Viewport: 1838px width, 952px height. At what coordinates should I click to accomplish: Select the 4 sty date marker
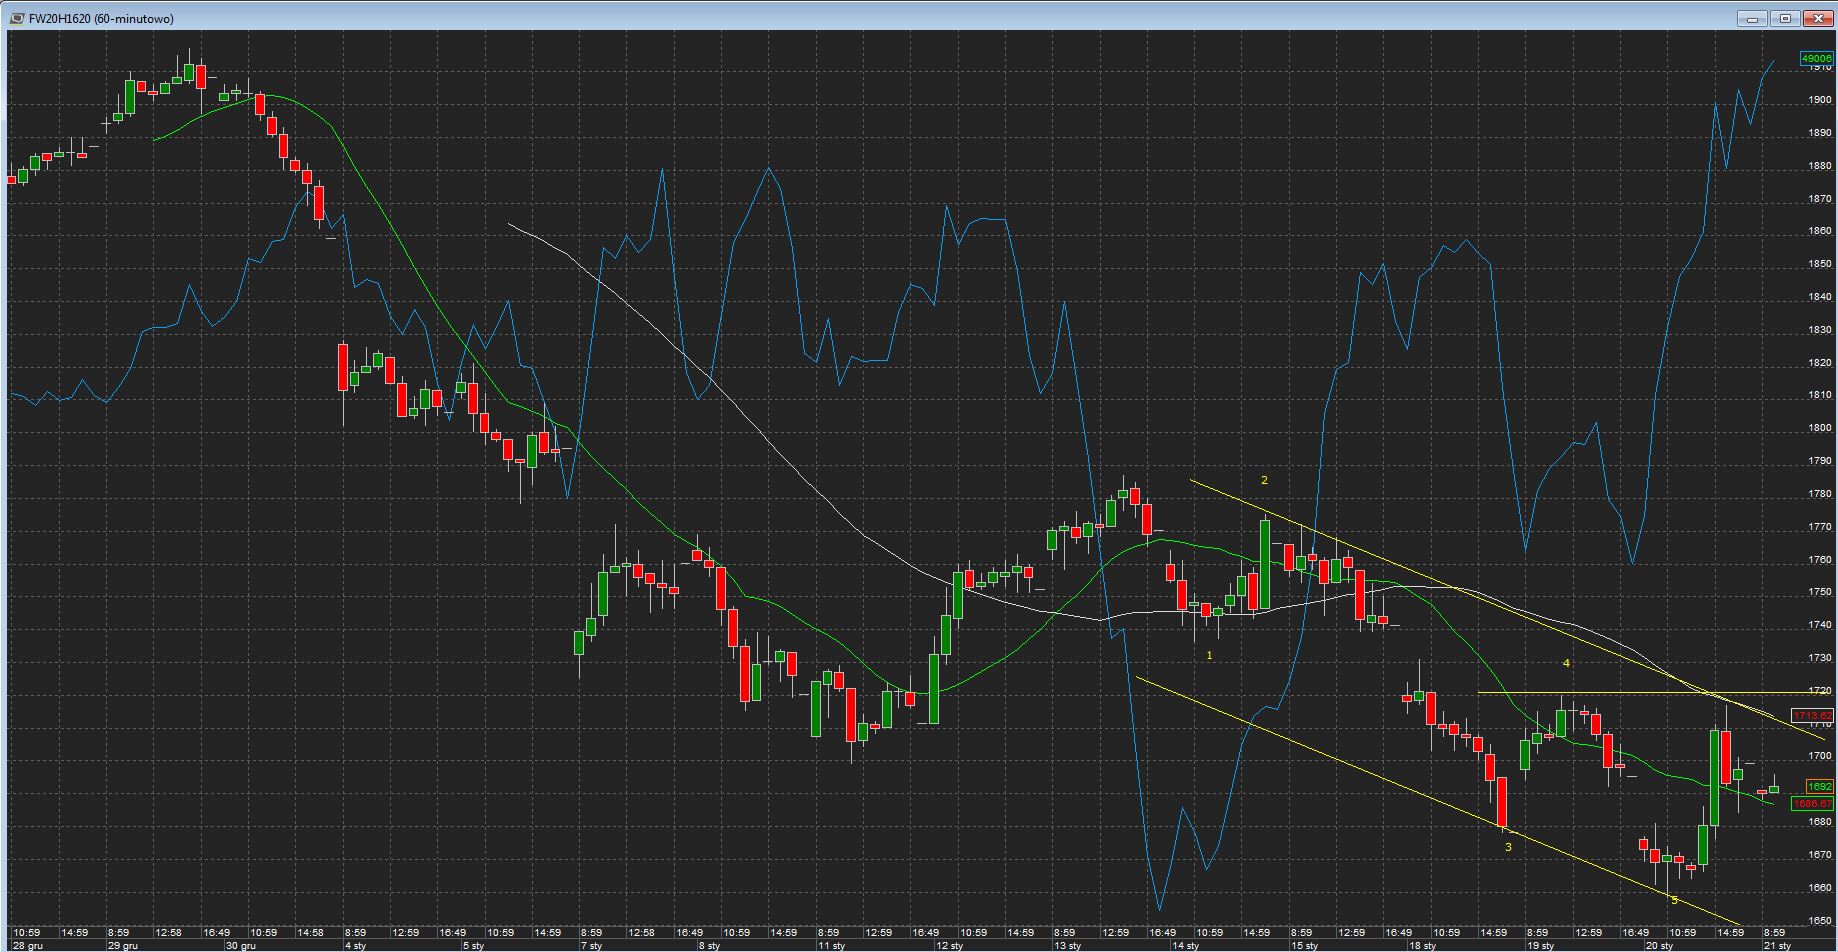pyautogui.click(x=355, y=945)
